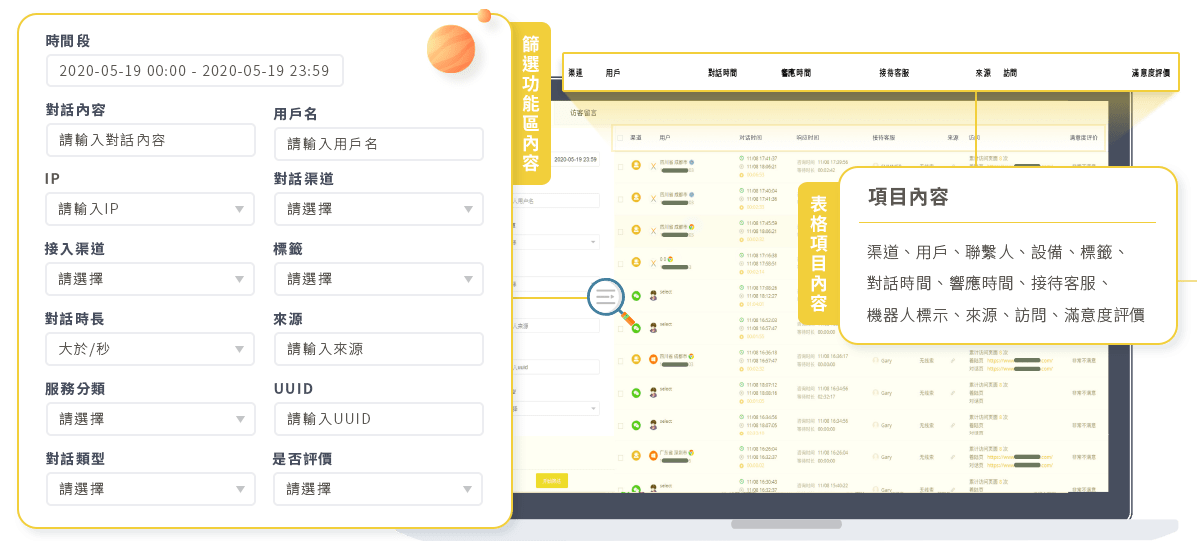
Task: Click the 時間段 date range field
Action: point(194,71)
